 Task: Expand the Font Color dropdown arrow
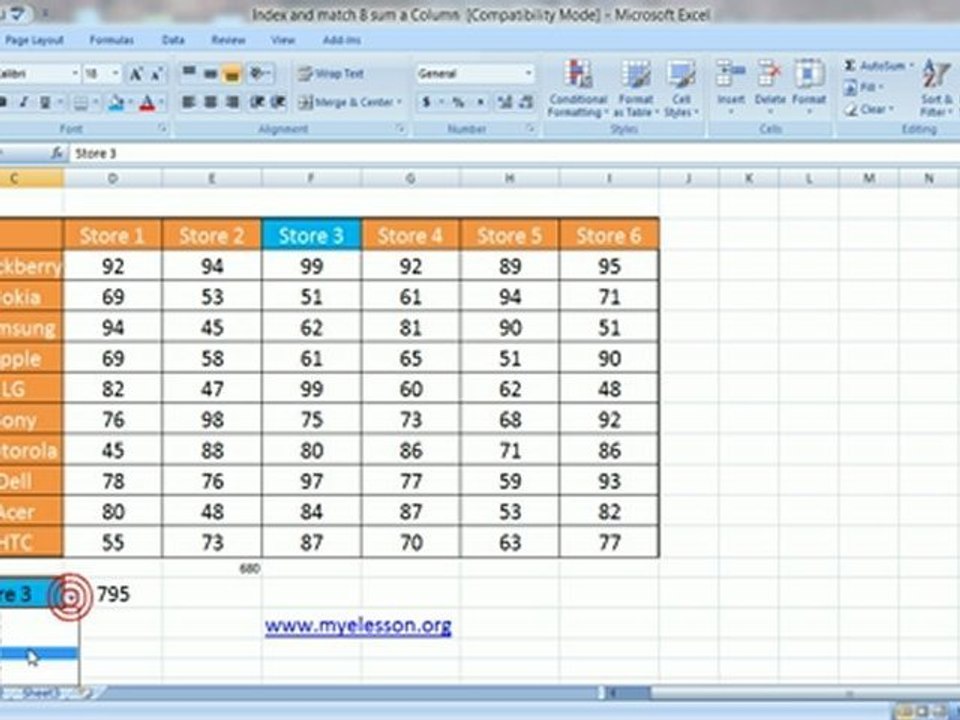[162, 103]
